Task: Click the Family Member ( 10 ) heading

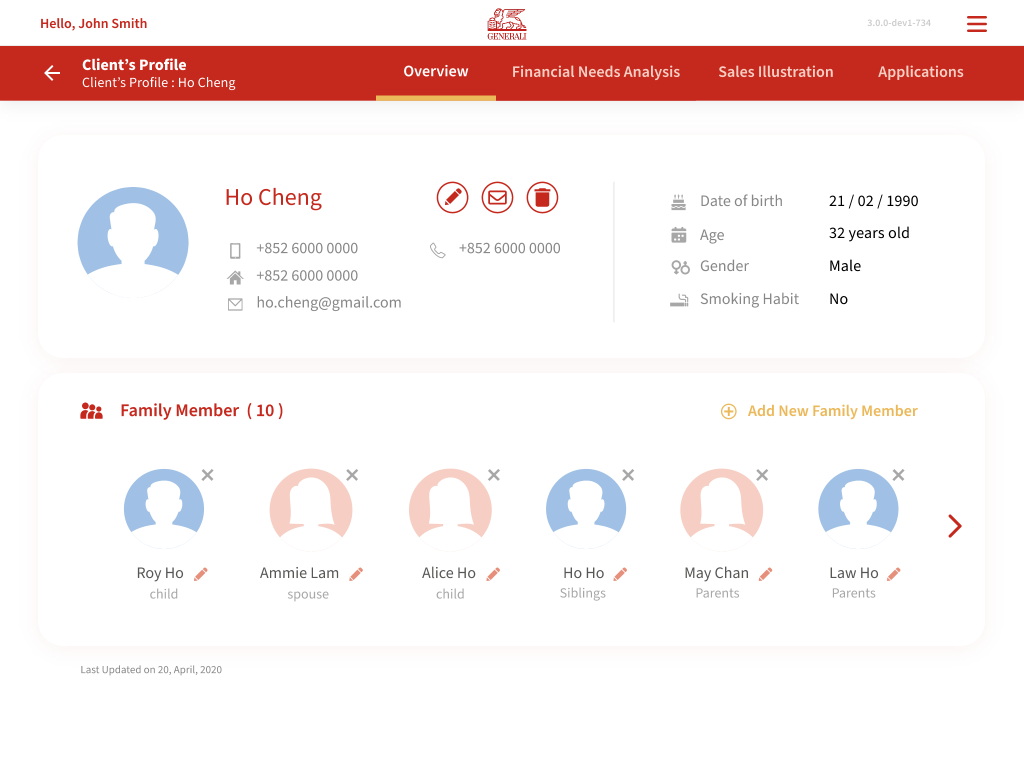Action: click(202, 411)
